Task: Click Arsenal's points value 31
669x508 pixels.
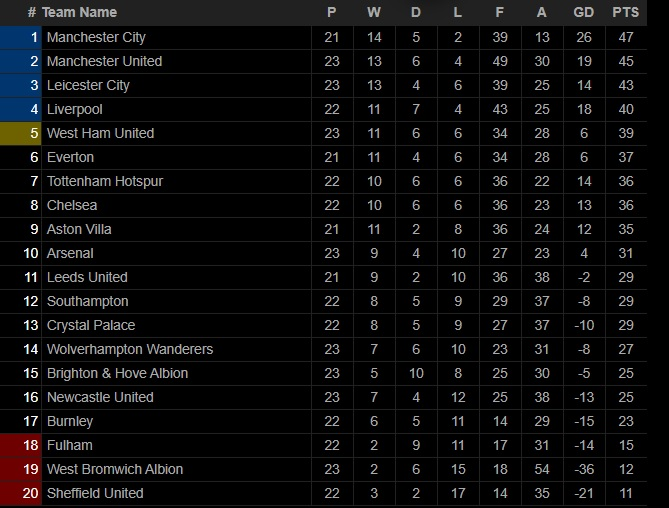Action: coord(625,253)
